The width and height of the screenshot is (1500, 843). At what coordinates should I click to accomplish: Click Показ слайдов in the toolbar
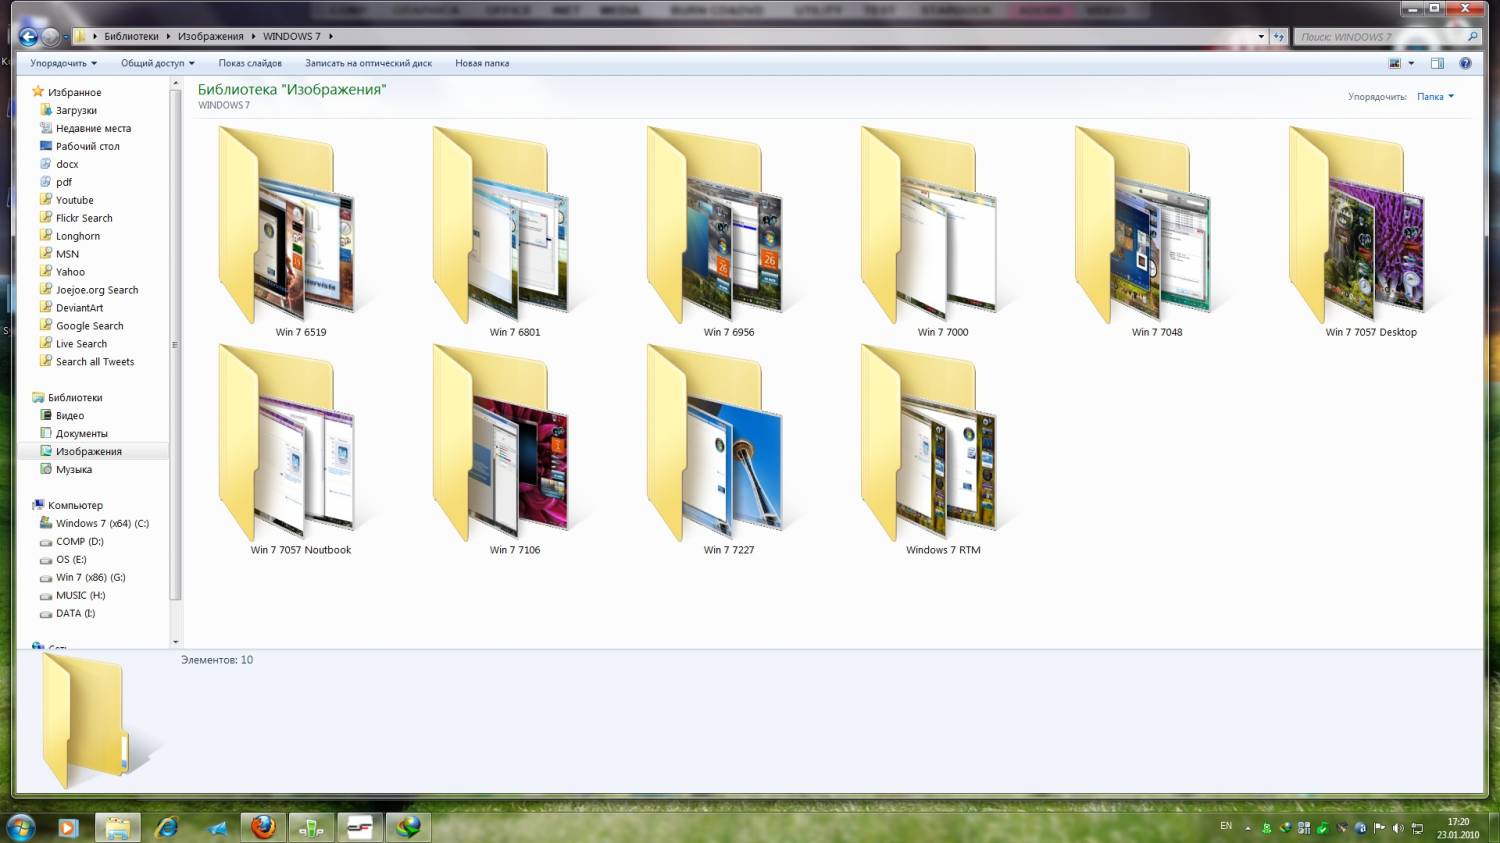(250, 63)
